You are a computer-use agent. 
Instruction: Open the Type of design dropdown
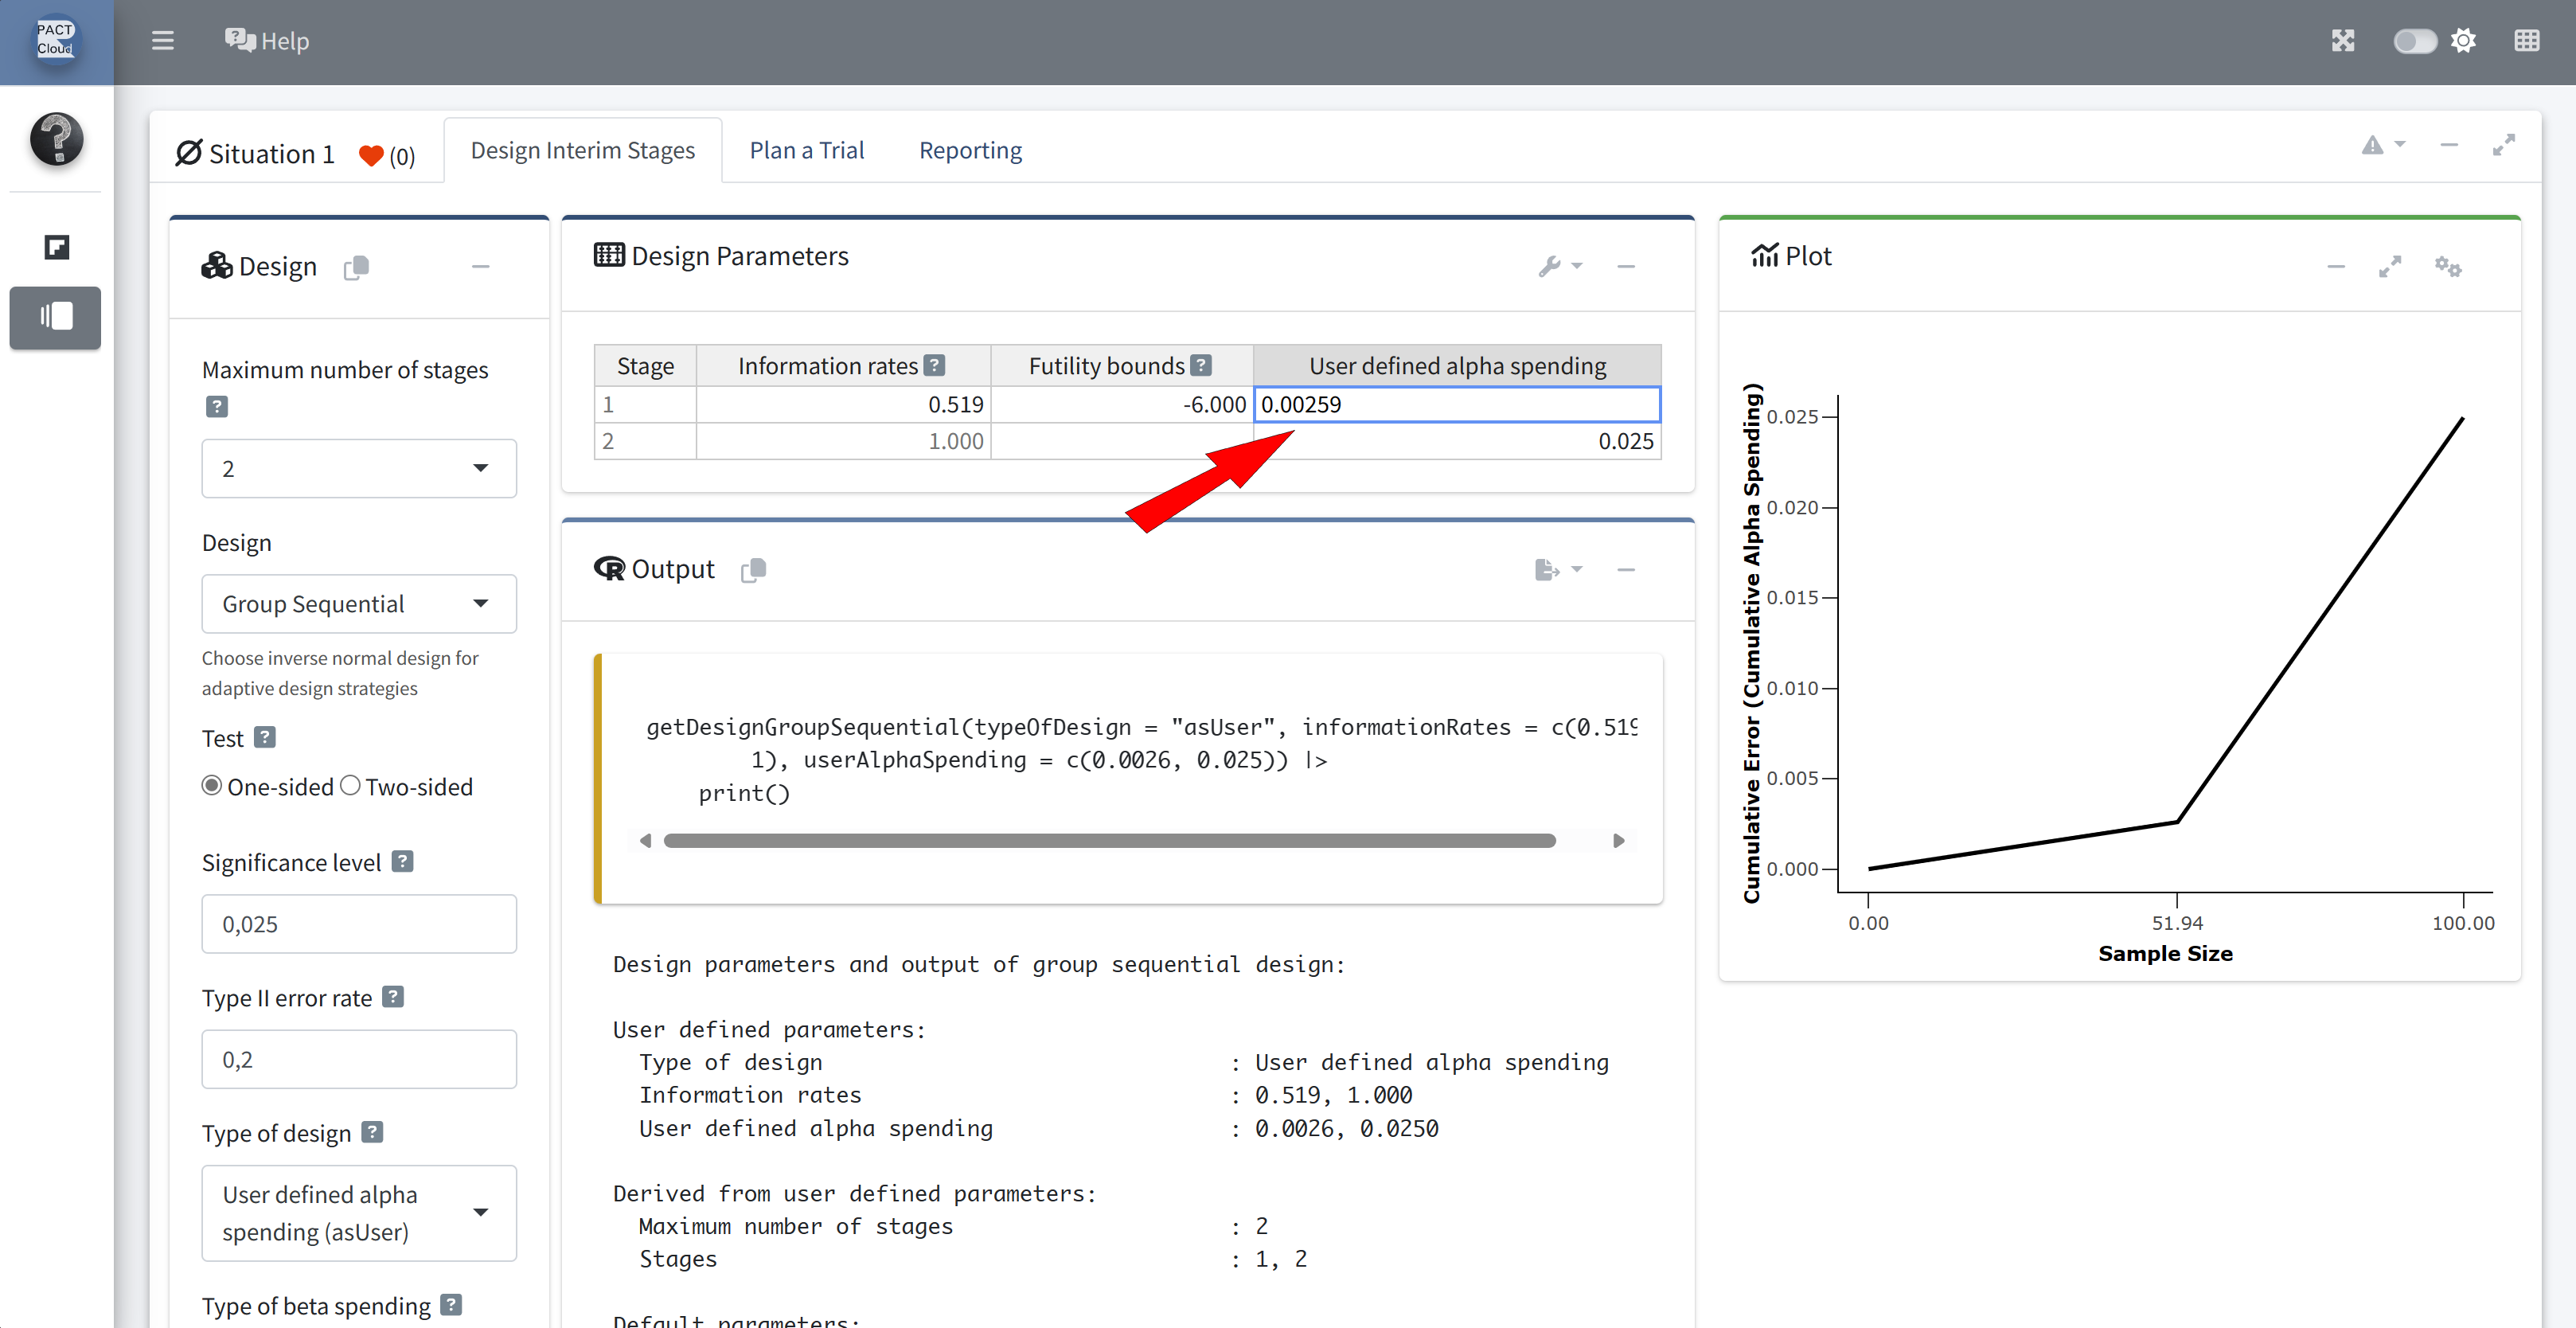pos(358,1212)
